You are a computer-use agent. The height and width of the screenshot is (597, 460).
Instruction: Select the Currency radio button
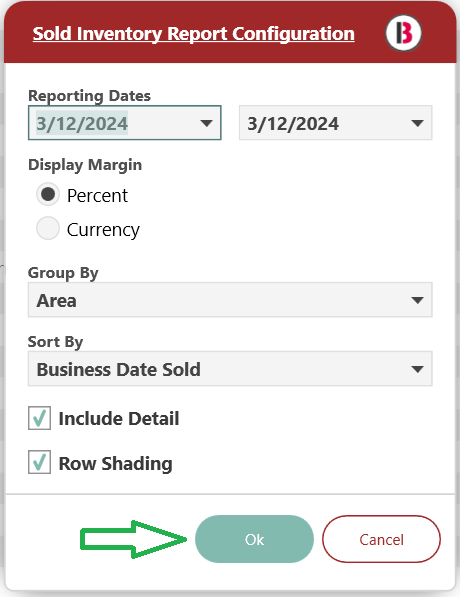48,228
